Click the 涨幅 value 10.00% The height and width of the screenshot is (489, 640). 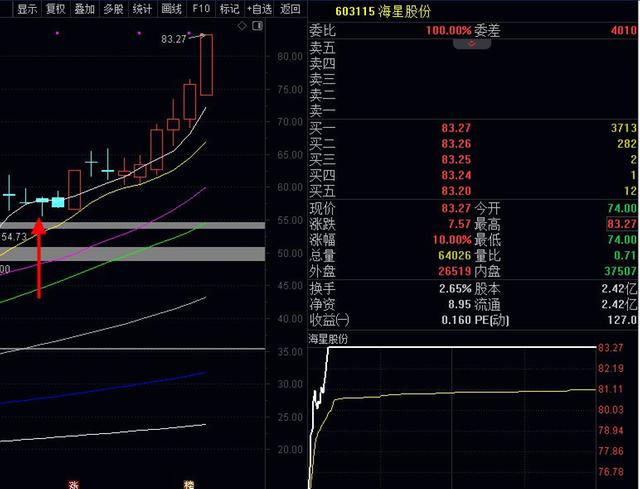452,239
